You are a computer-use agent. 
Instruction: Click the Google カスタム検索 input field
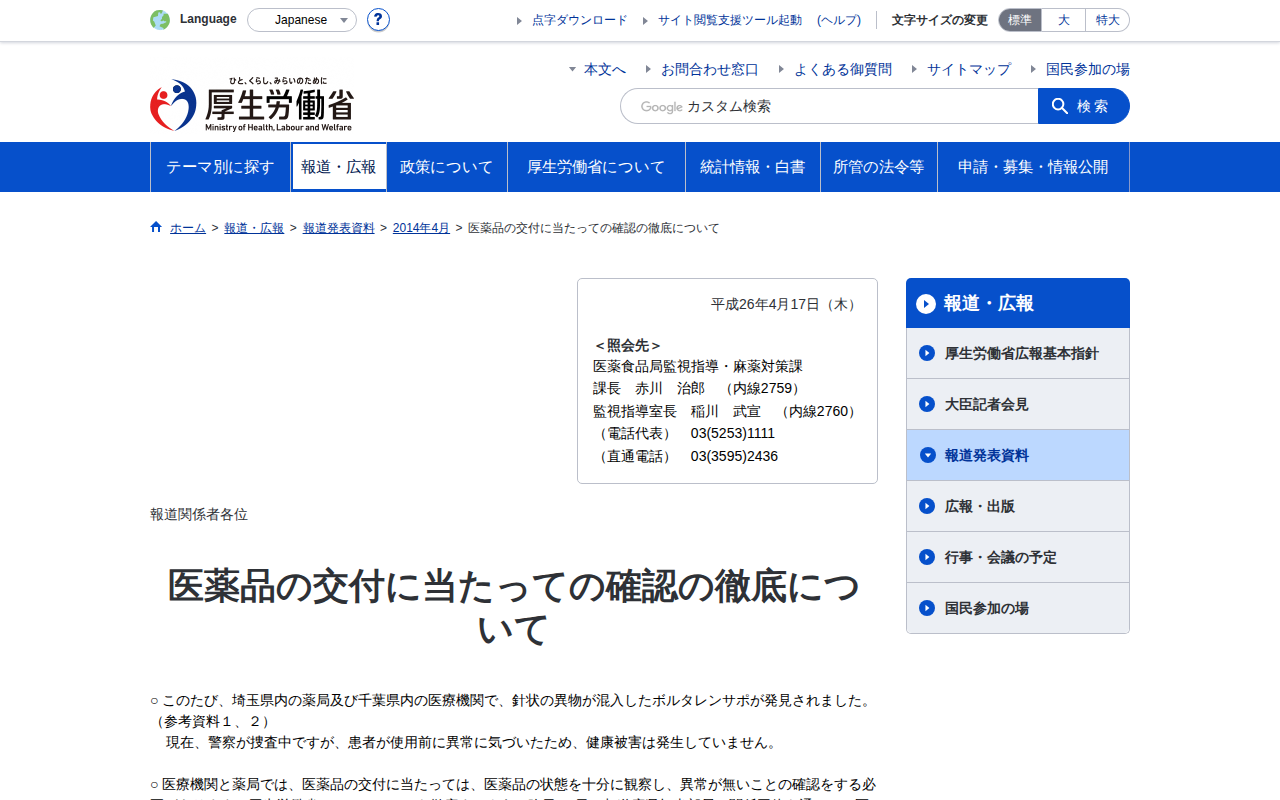(x=829, y=106)
